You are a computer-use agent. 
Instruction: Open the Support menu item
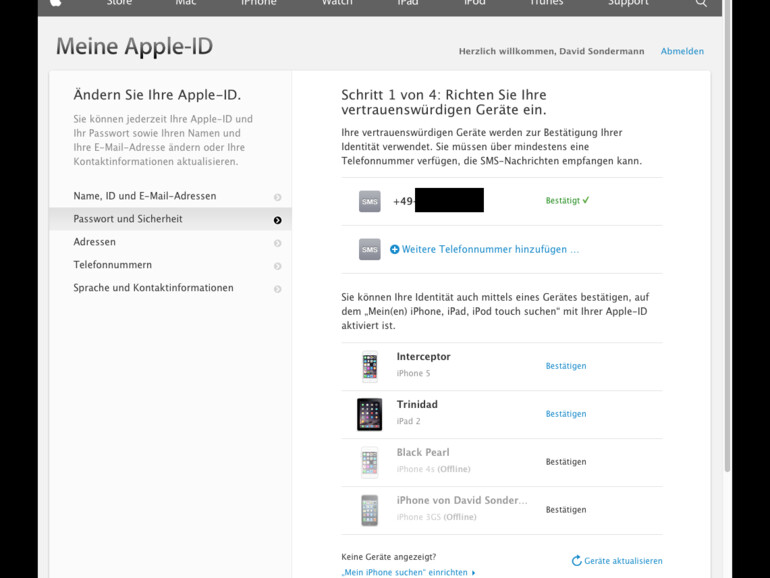(x=628, y=2)
